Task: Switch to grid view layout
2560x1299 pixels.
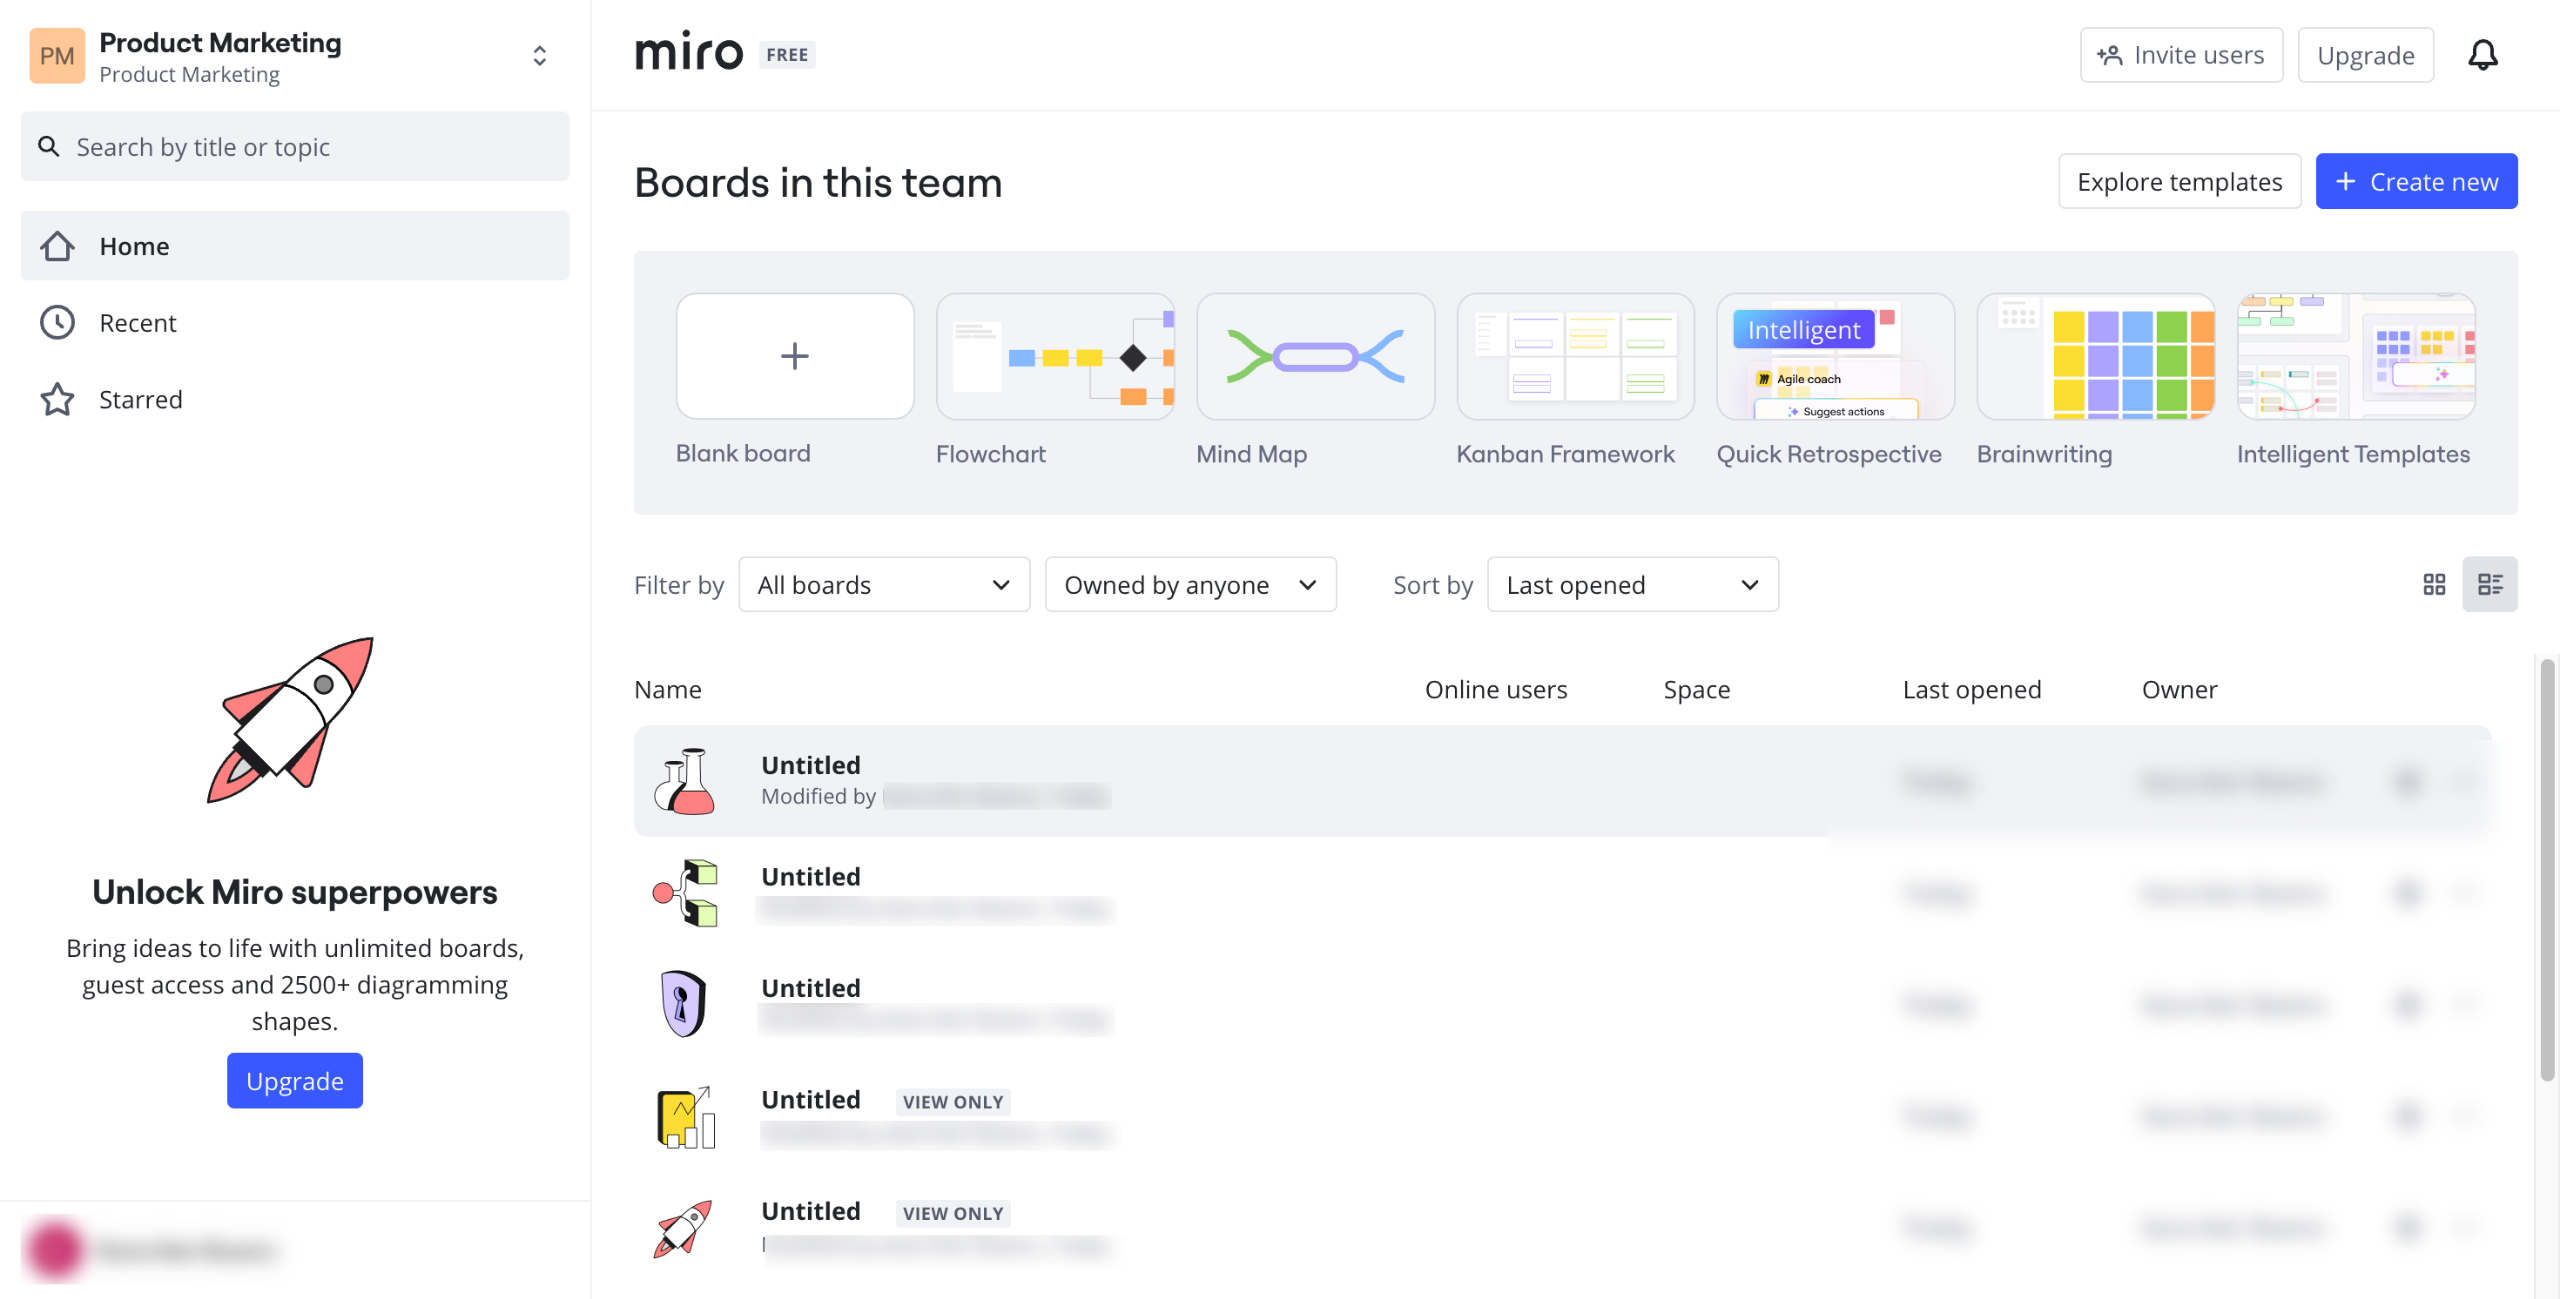Action: point(2434,585)
